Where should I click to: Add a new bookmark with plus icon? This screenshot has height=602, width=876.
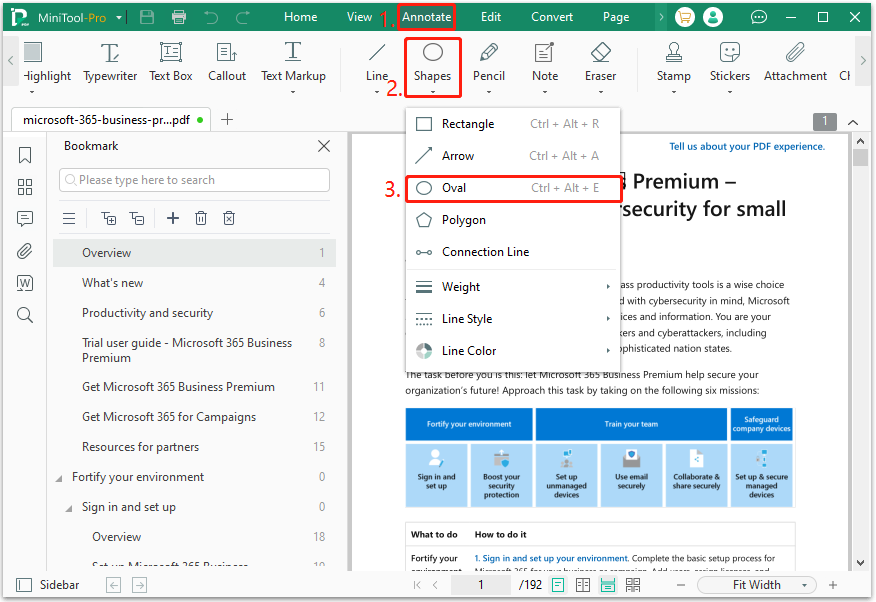point(173,218)
